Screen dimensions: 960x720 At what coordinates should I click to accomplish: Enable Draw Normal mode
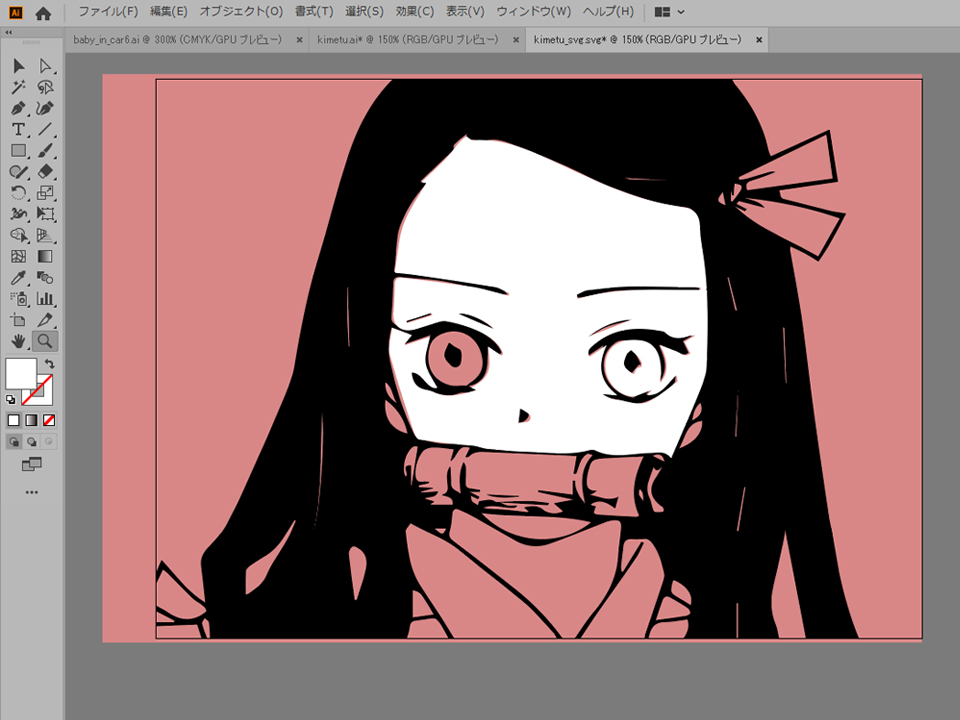click(14, 441)
